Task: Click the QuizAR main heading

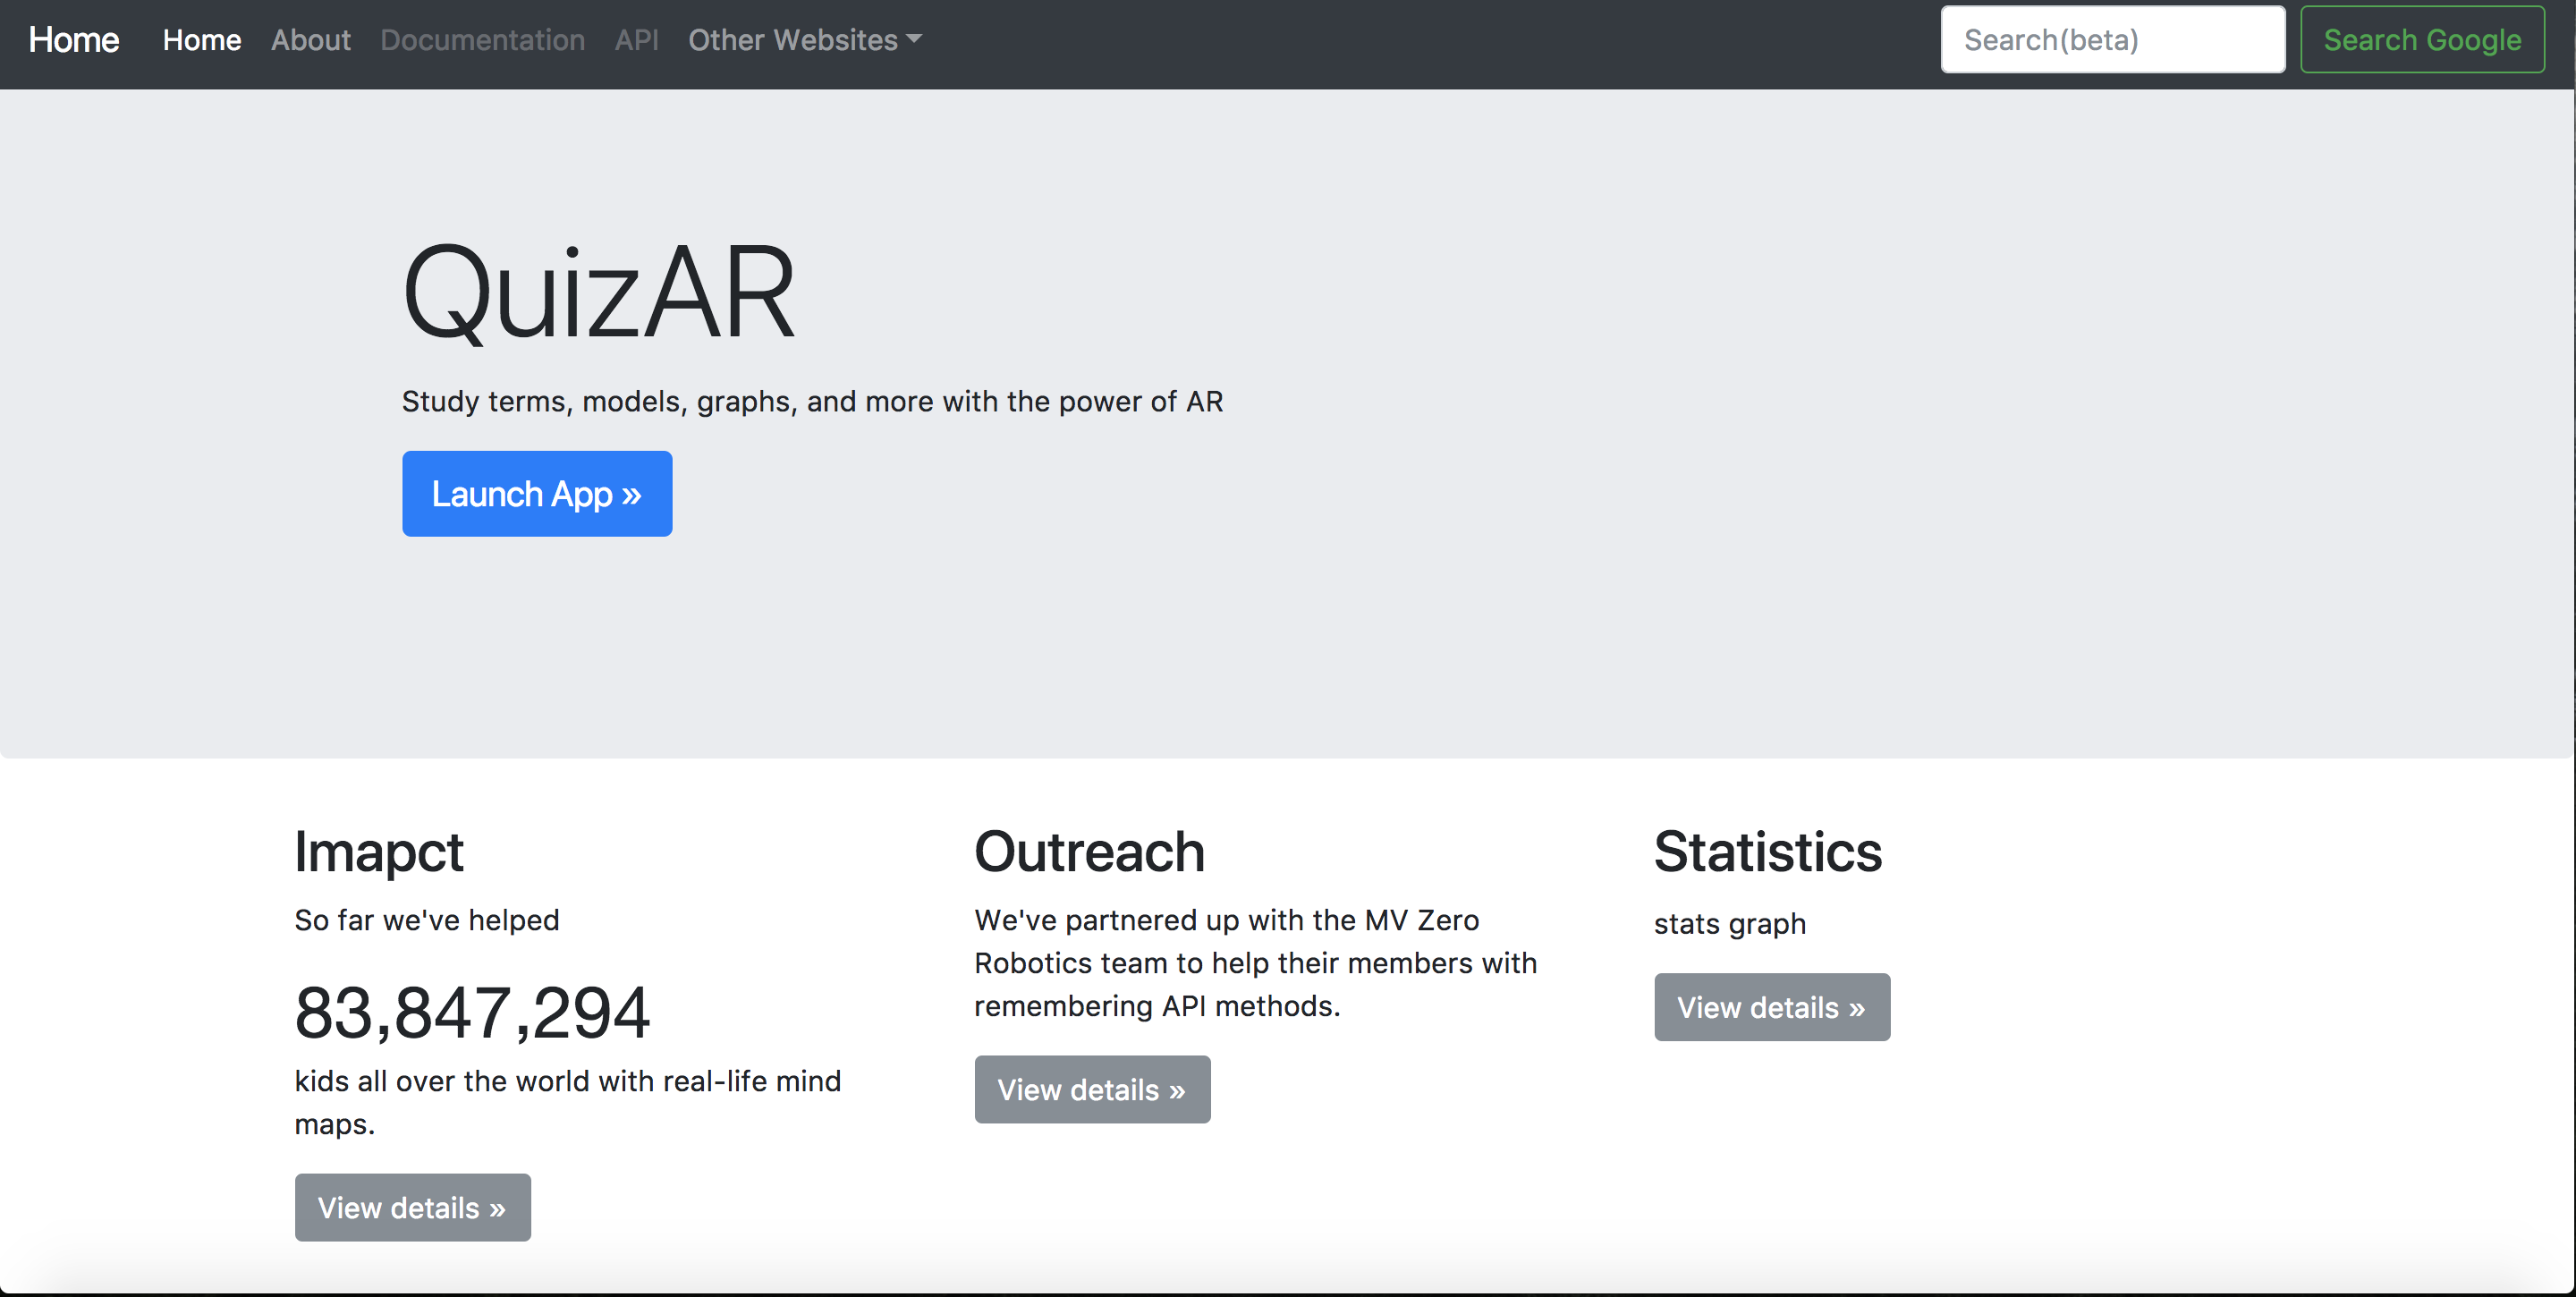Action: tap(598, 294)
